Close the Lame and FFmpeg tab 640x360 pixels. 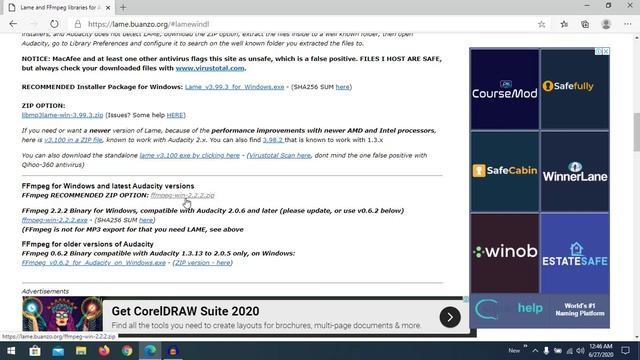tap(108, 7)
